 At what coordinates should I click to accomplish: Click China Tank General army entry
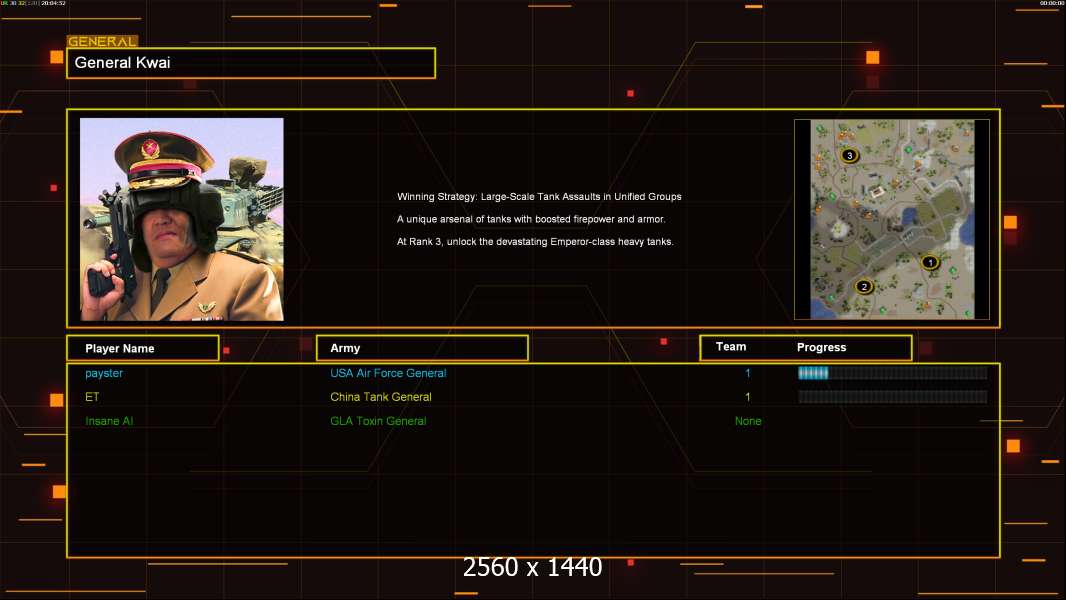(x=381, y=397)
